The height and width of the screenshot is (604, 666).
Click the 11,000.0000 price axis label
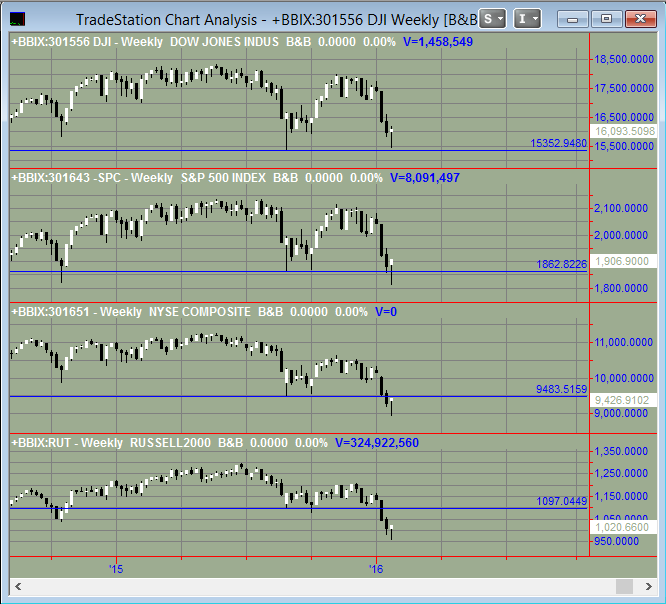624,342
